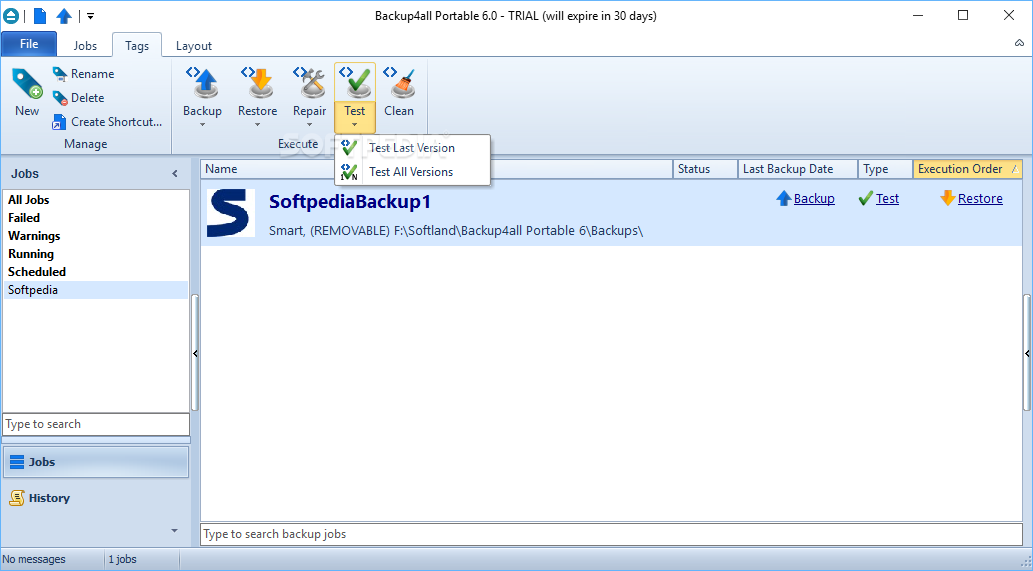Click the Test link for SoftpediaBackup1

pyautogui.click(x=887, y=198)
